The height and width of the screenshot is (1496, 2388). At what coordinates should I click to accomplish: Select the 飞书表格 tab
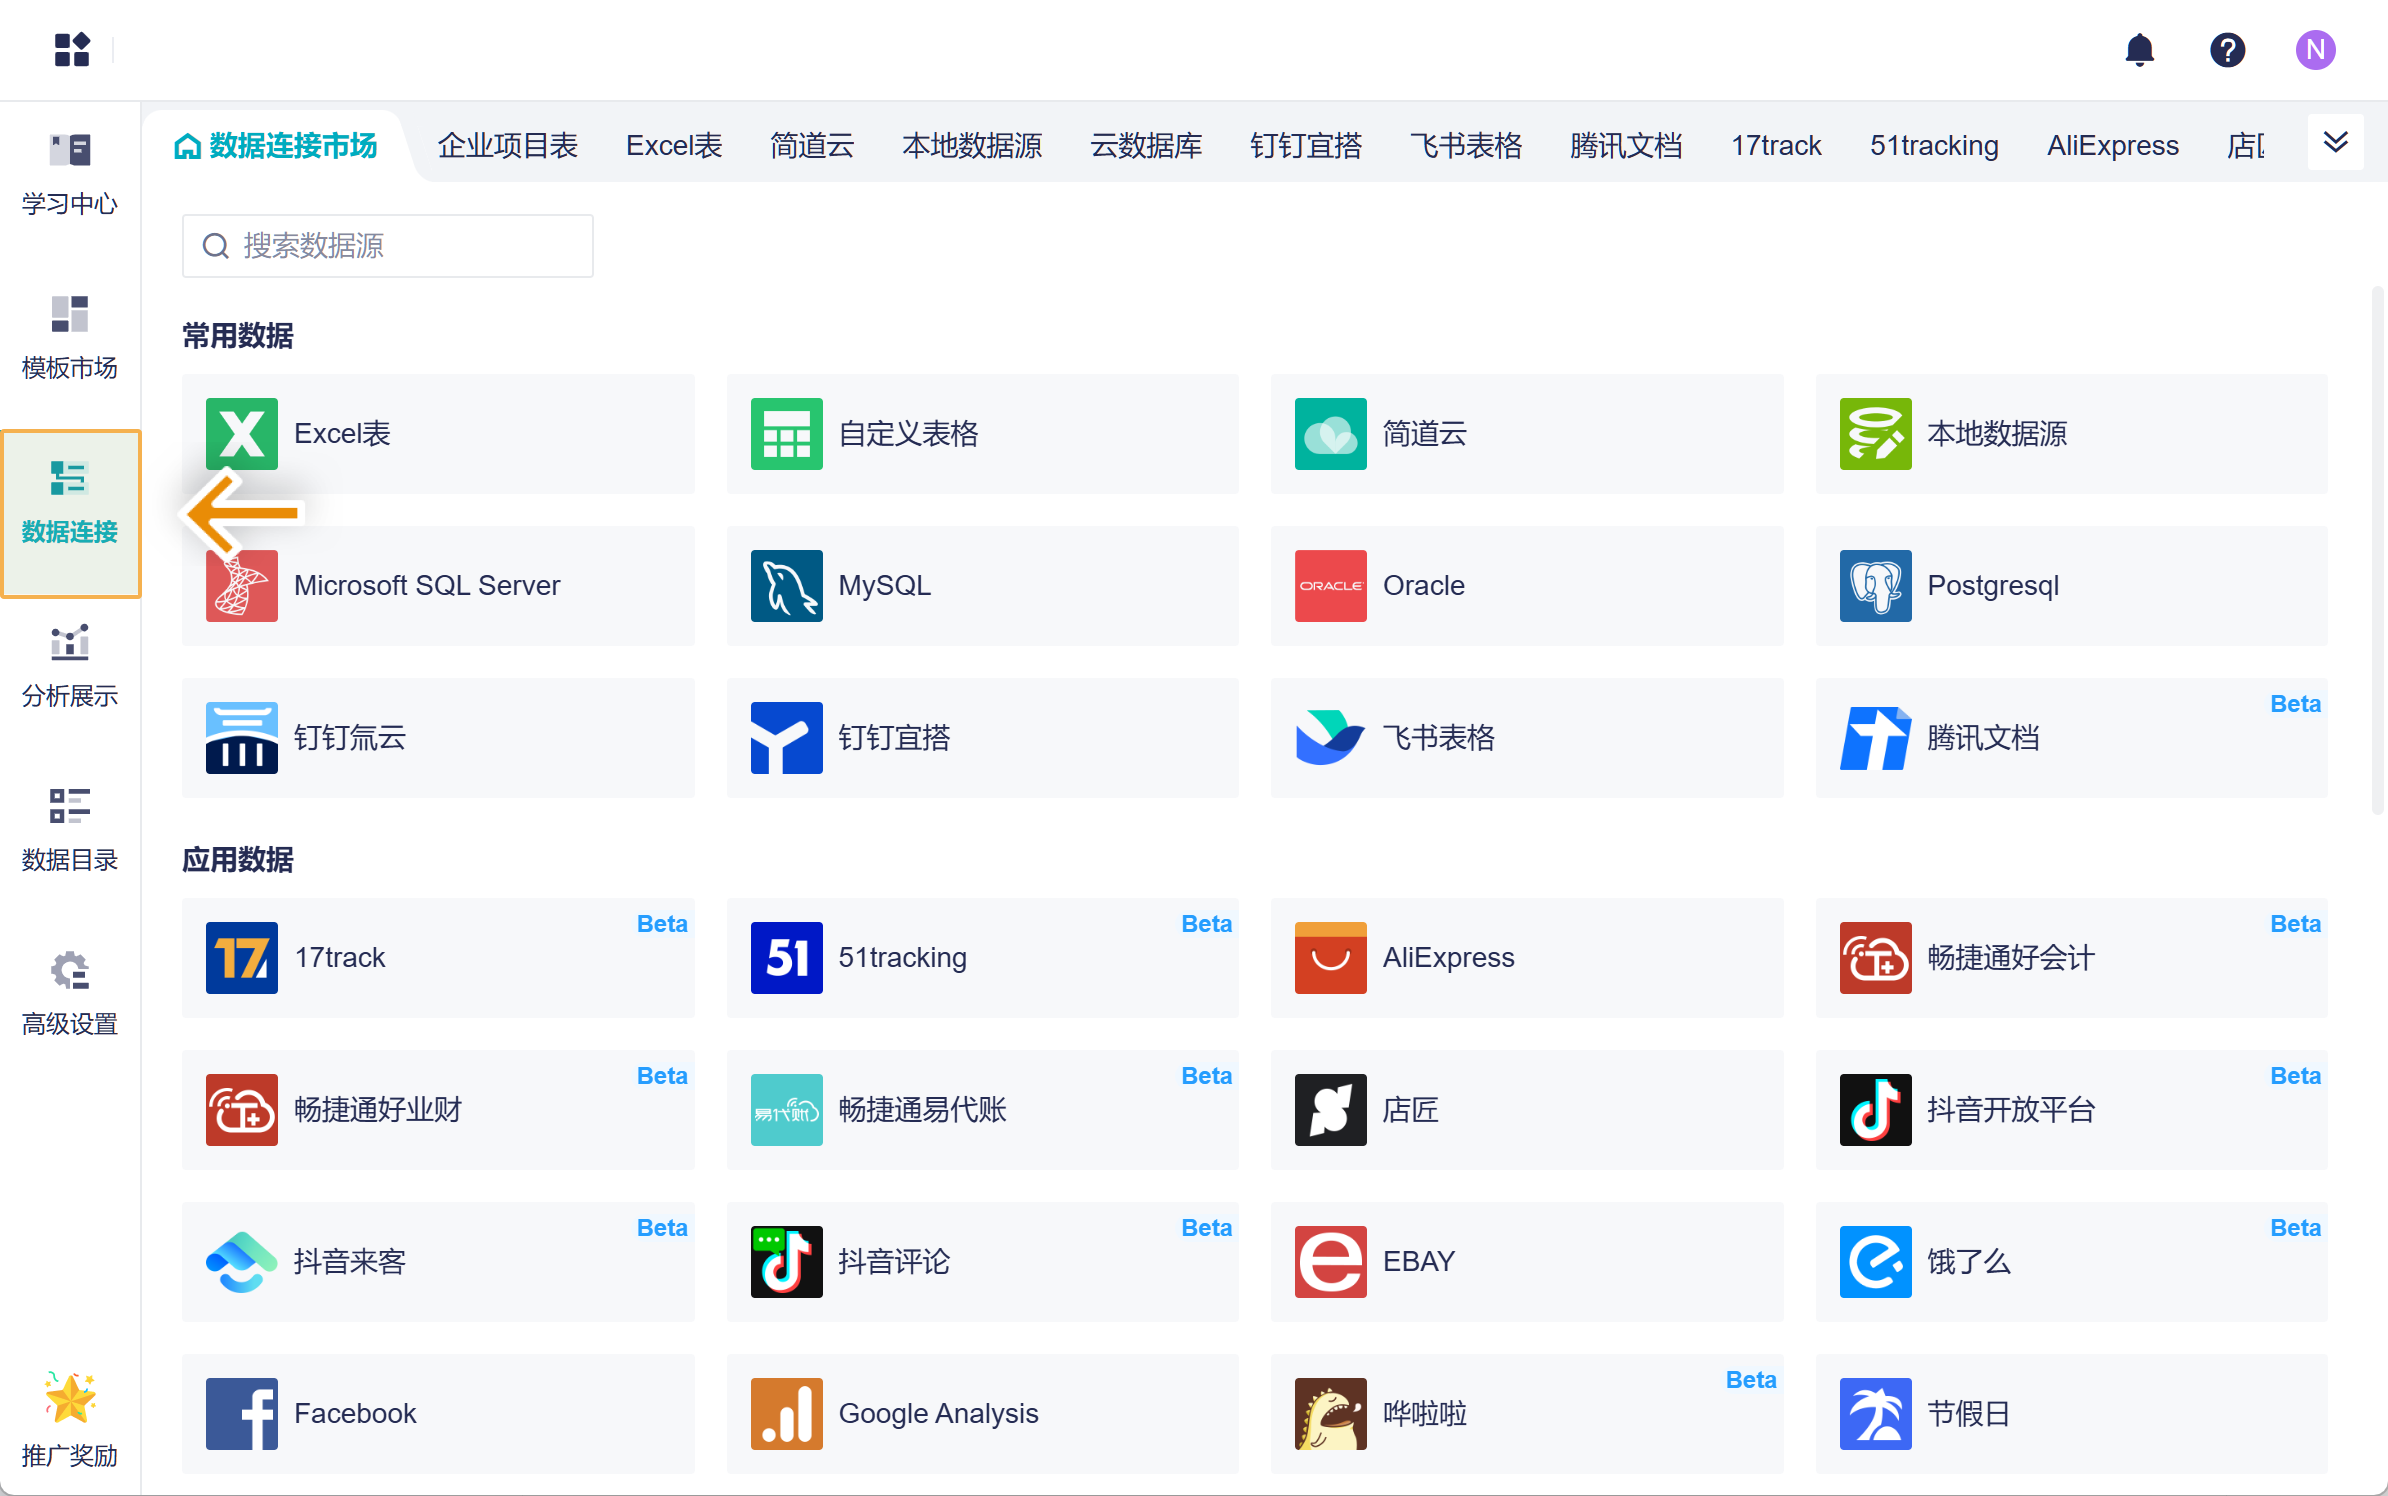(1465, 146)
